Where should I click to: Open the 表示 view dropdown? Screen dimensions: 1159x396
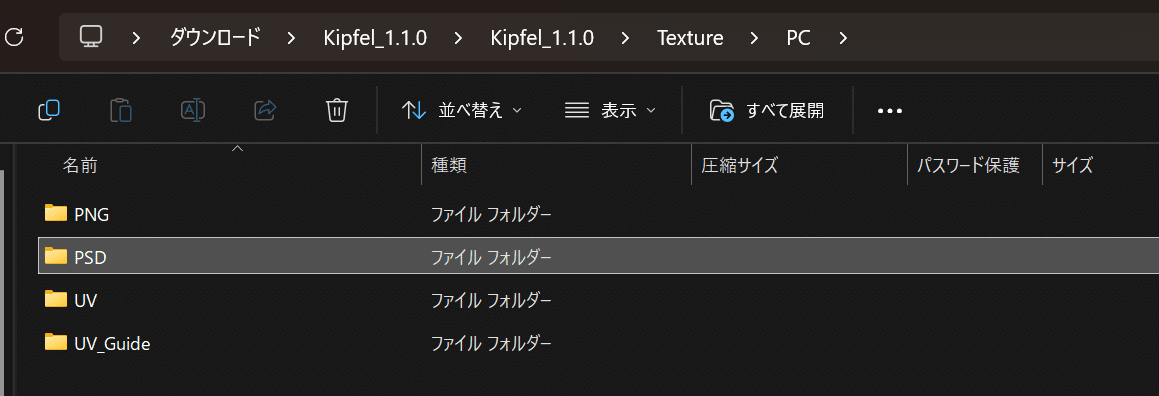coord(610,111)
